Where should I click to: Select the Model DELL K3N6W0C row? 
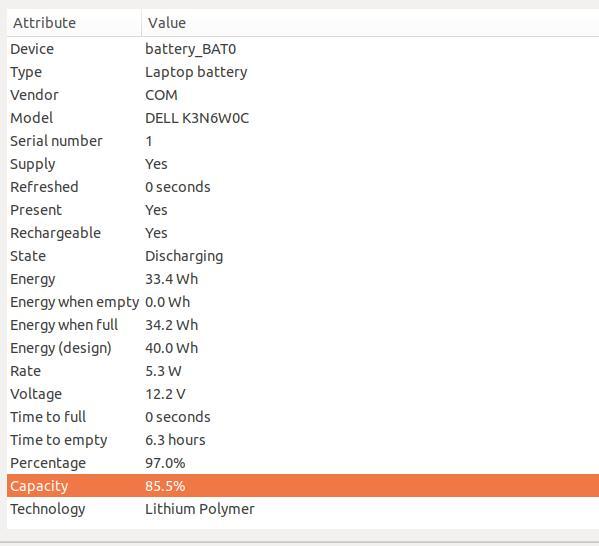303,118
